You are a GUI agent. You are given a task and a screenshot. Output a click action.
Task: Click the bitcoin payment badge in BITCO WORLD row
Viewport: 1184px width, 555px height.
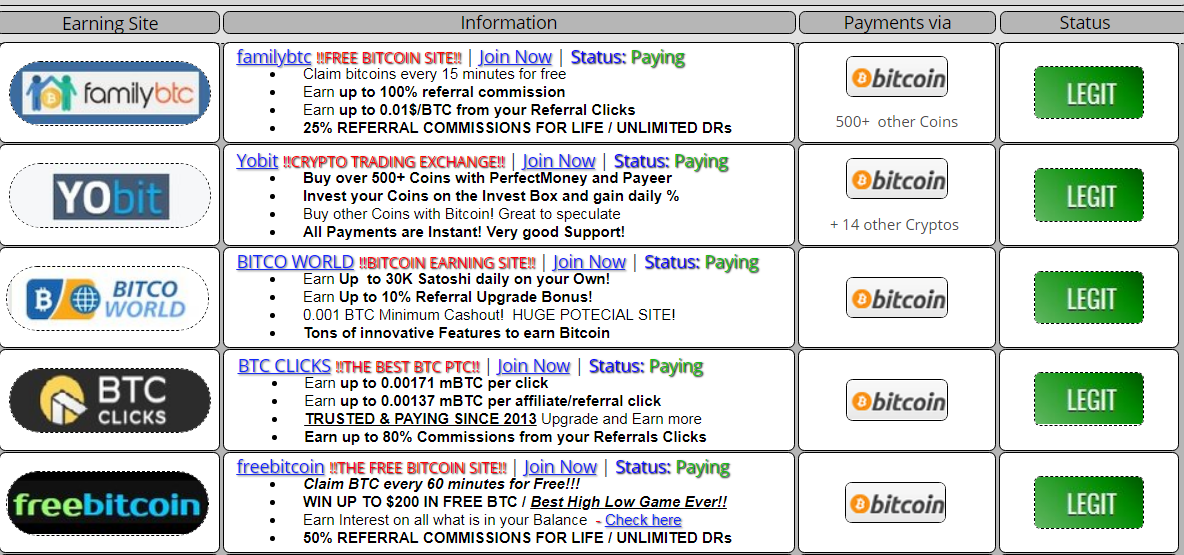coord(896,298)
